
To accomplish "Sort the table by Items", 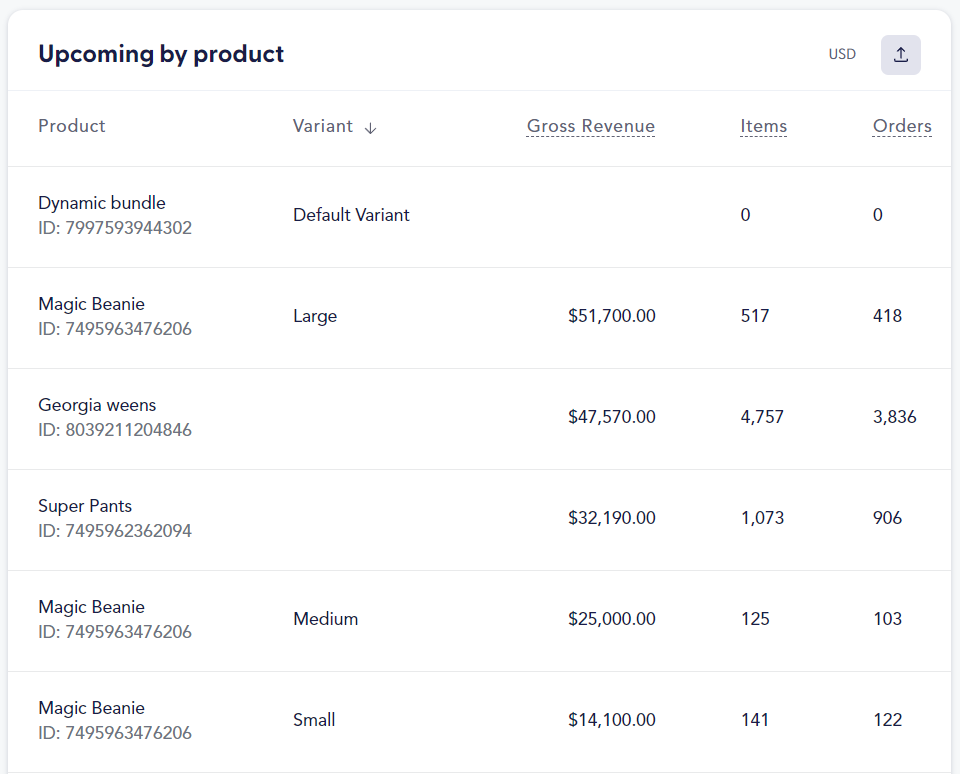I will [763, 126].
